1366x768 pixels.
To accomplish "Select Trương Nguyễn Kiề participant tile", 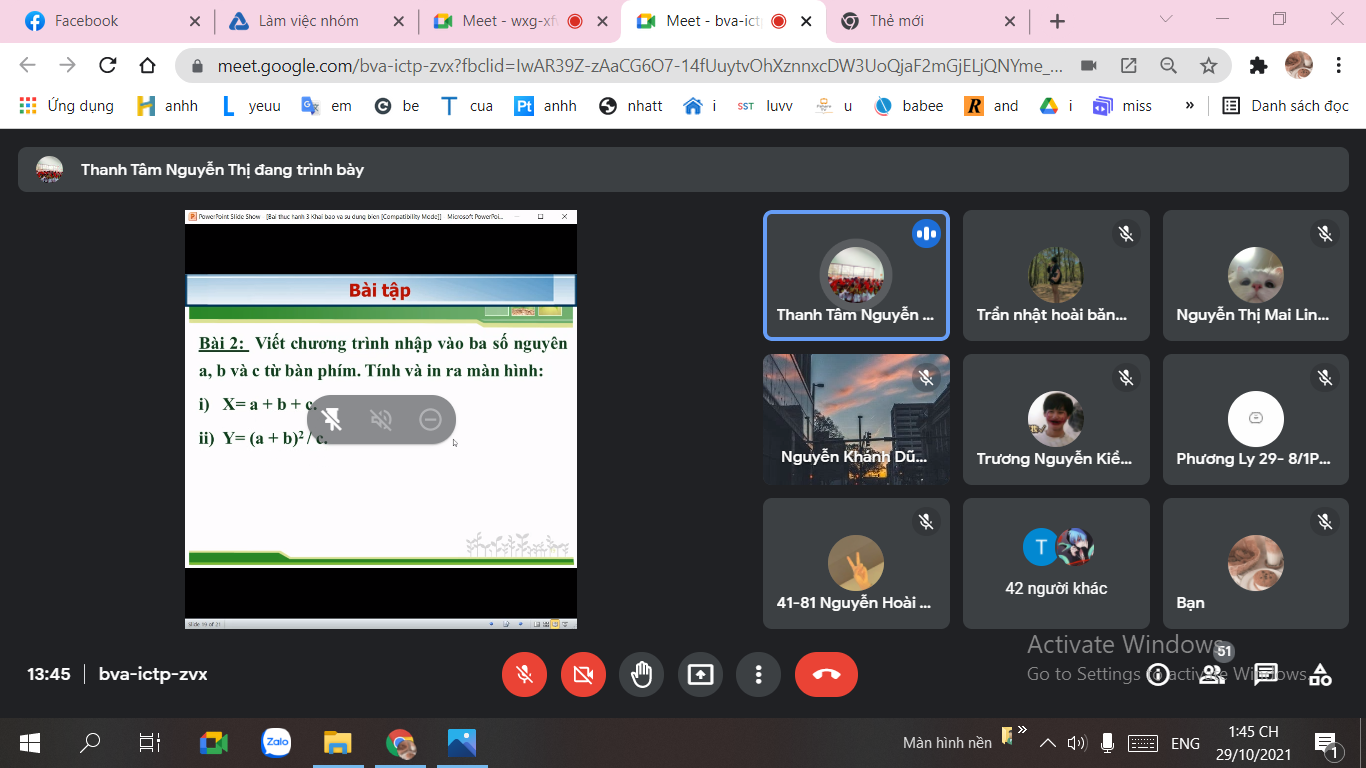I will tap(1056, 419).
